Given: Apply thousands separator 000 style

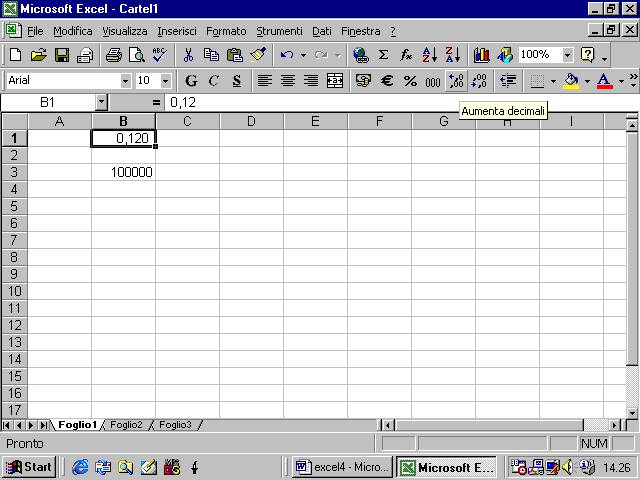Looking at the screenshot, I should point(433,81).
